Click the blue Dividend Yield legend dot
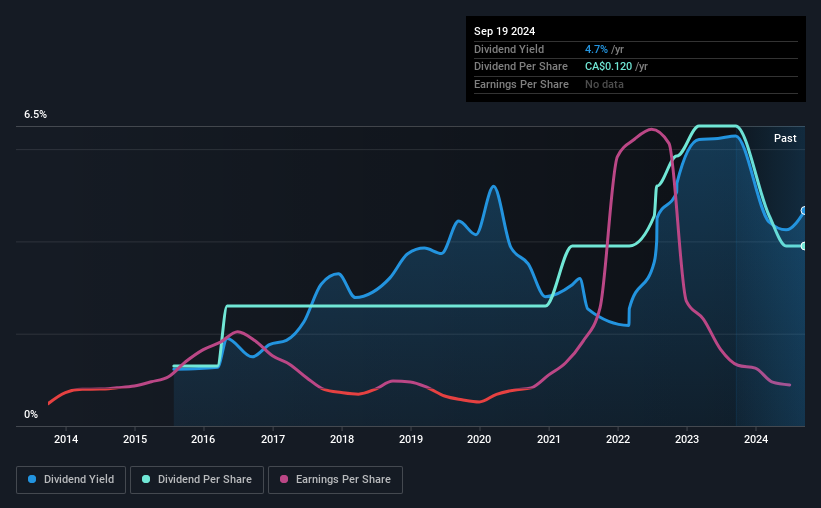Image resolution: width=821 pixels, height=508 pixels. click(32, 479)
